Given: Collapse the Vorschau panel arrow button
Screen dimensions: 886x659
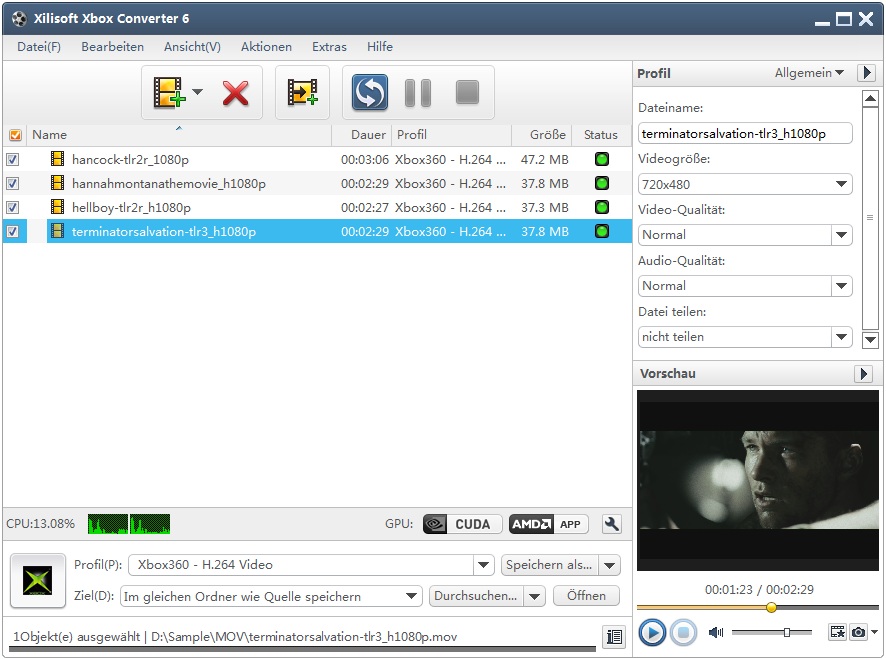Looking at the screenshot, I should click(863, 374).
